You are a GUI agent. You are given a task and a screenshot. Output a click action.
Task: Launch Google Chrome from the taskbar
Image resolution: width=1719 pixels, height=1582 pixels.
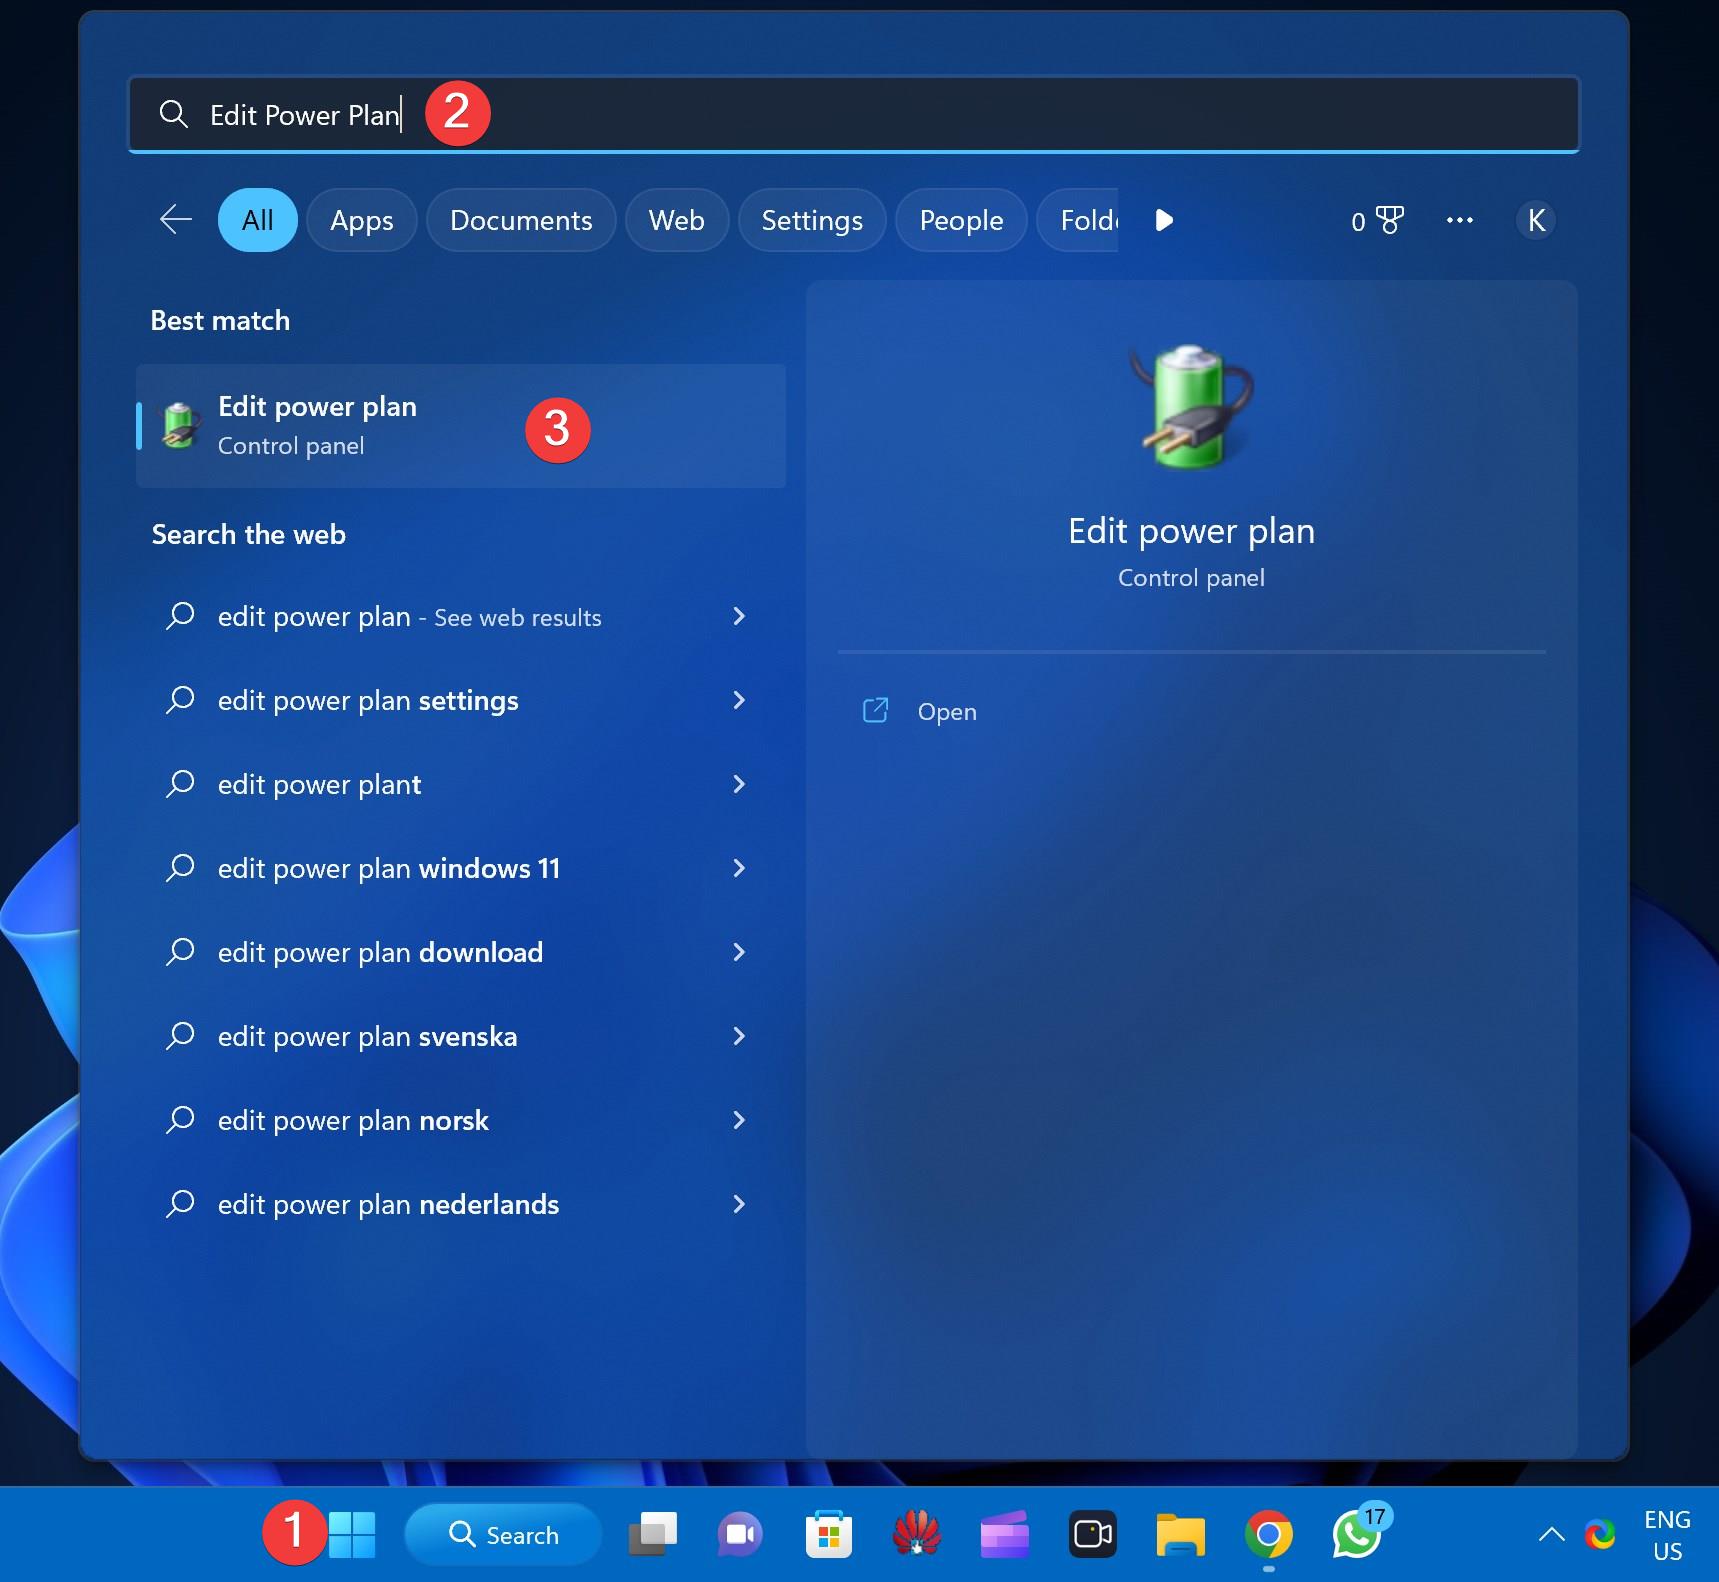pos(1268,1534)
